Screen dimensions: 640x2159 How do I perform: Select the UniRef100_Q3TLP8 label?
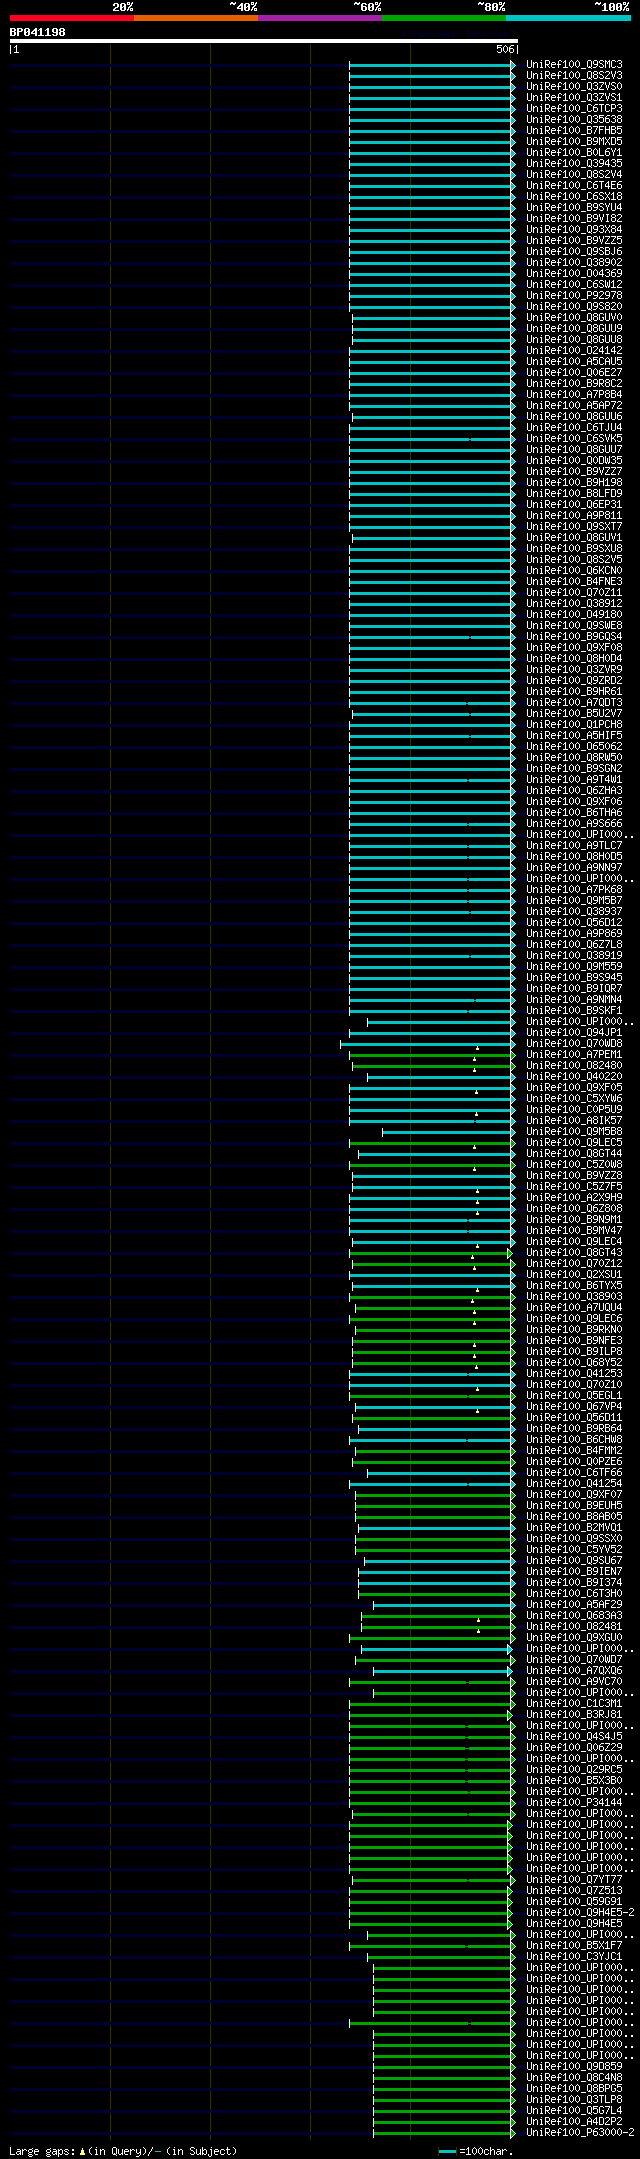[574, 2099]
